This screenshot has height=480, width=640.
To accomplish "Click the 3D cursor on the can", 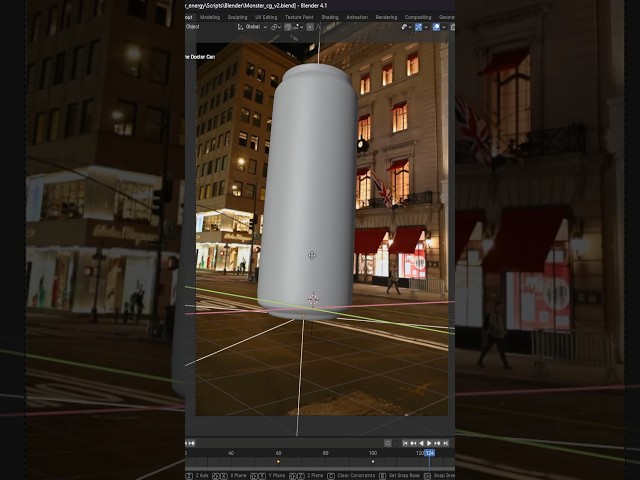I will click(313, 299).
